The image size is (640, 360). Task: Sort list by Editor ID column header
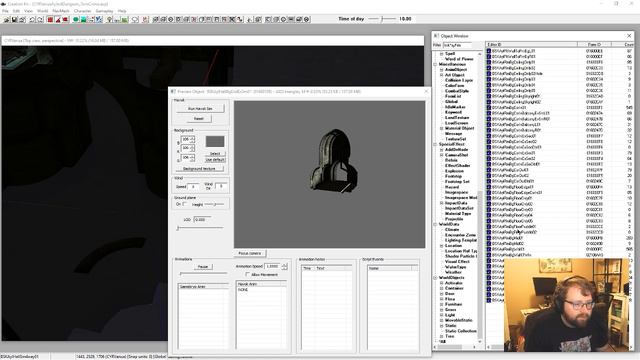click(531, 44)
